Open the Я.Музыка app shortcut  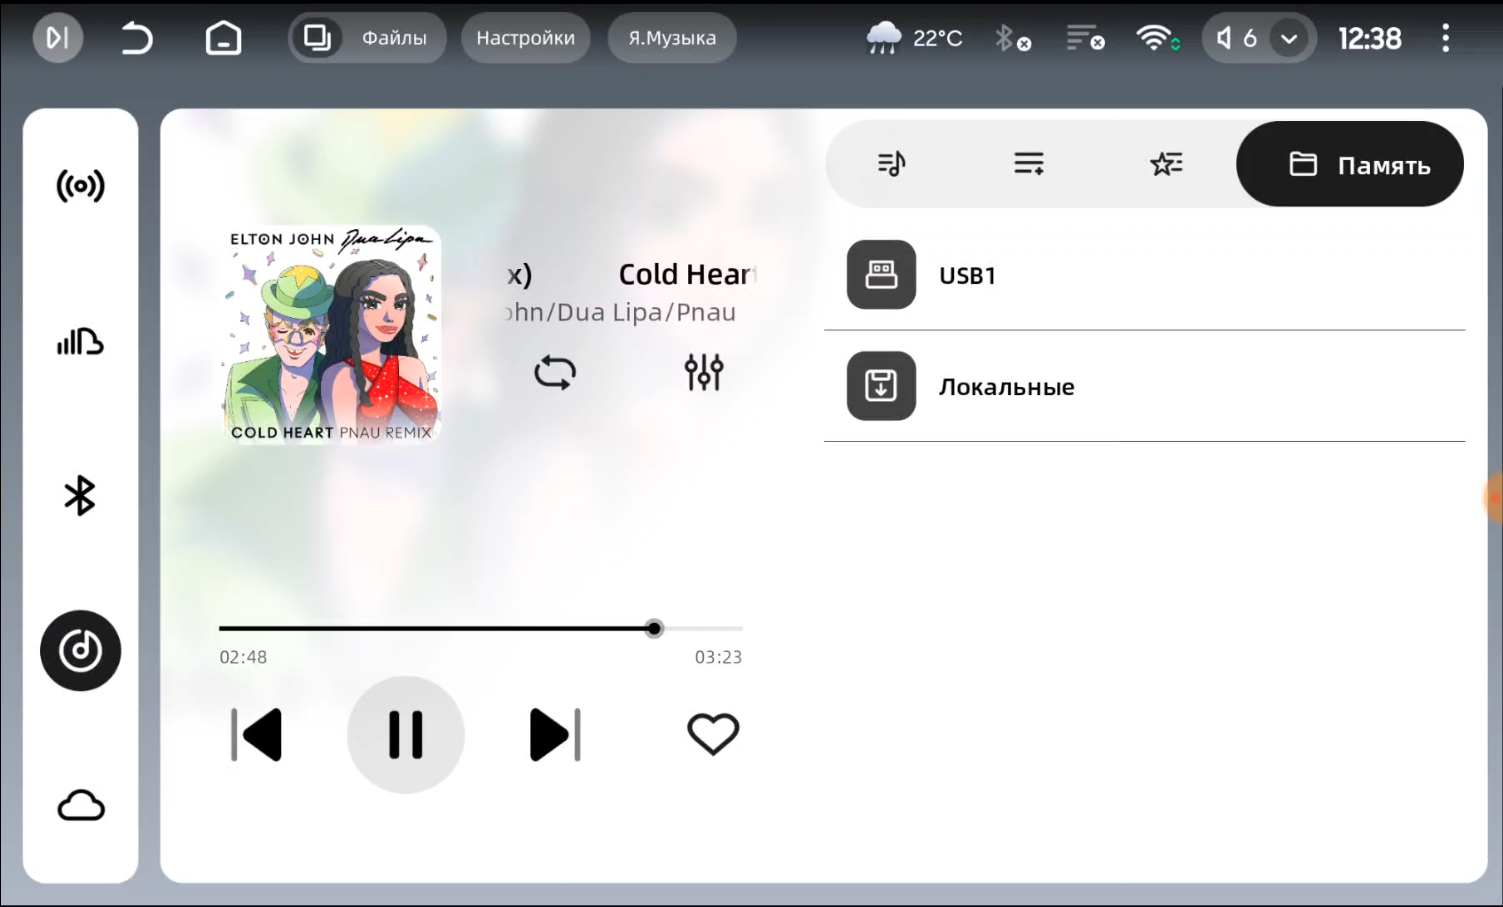672,38
